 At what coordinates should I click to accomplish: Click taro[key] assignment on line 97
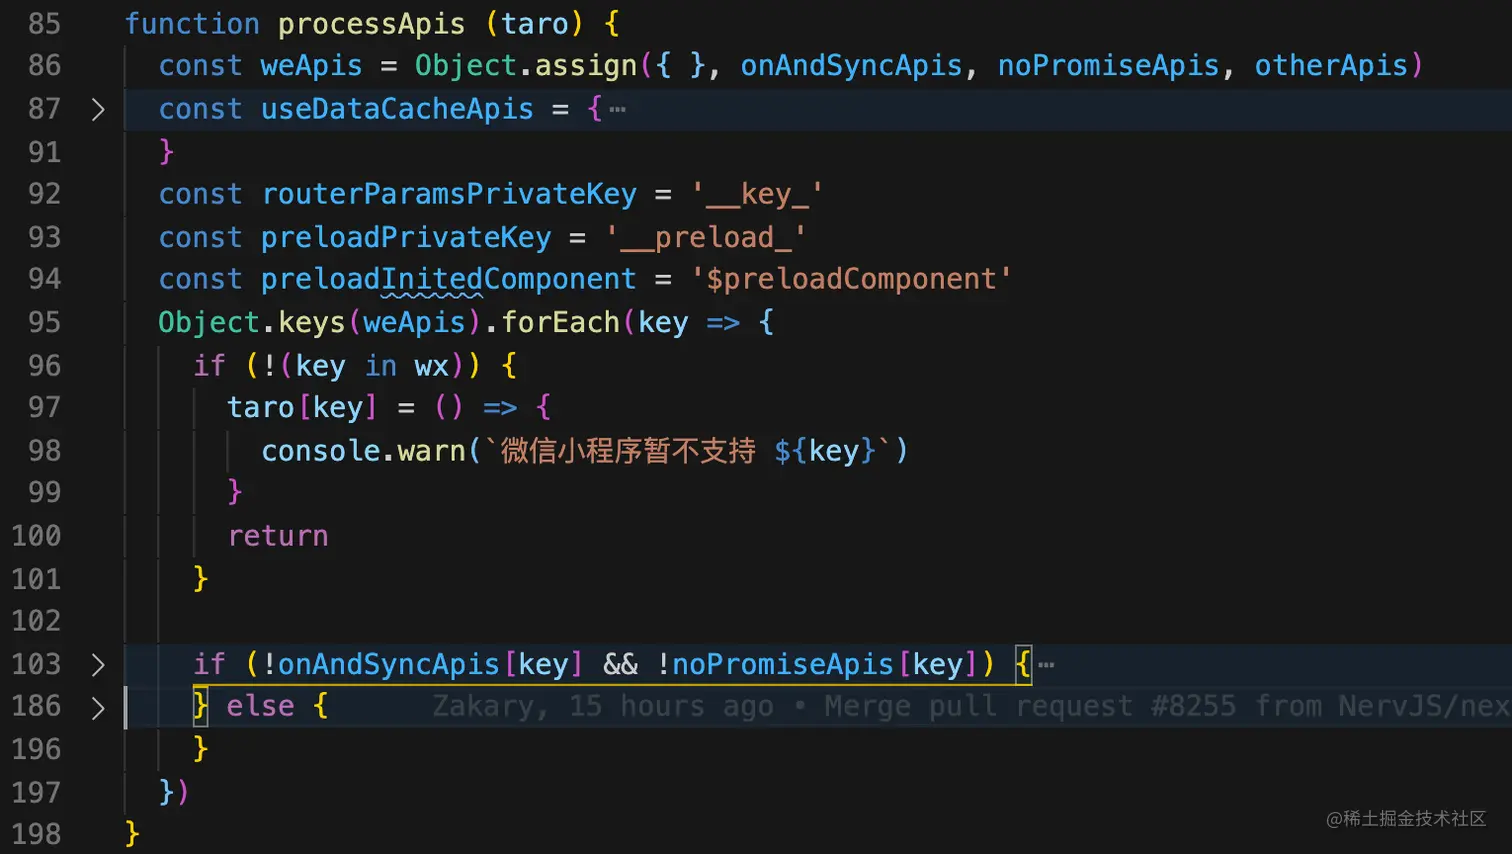pos(303,408)
